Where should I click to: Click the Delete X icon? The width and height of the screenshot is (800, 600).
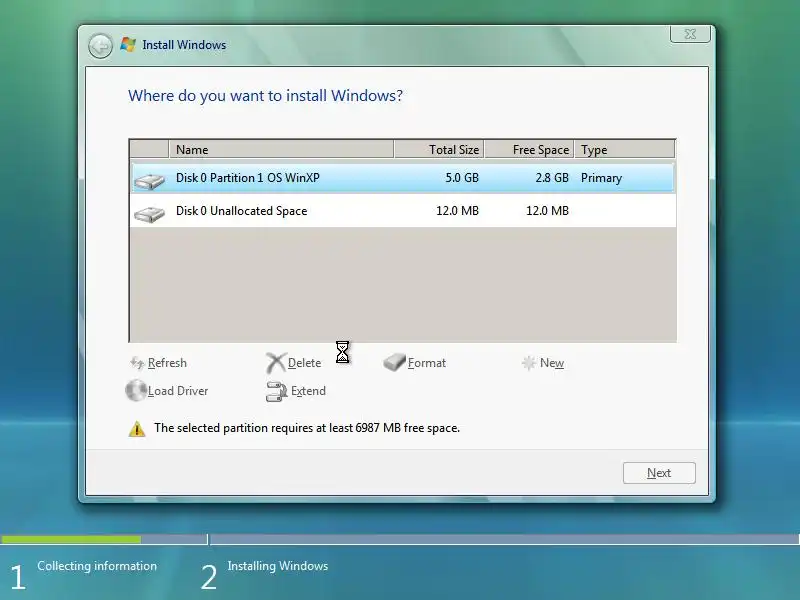[x=276, y=363]
